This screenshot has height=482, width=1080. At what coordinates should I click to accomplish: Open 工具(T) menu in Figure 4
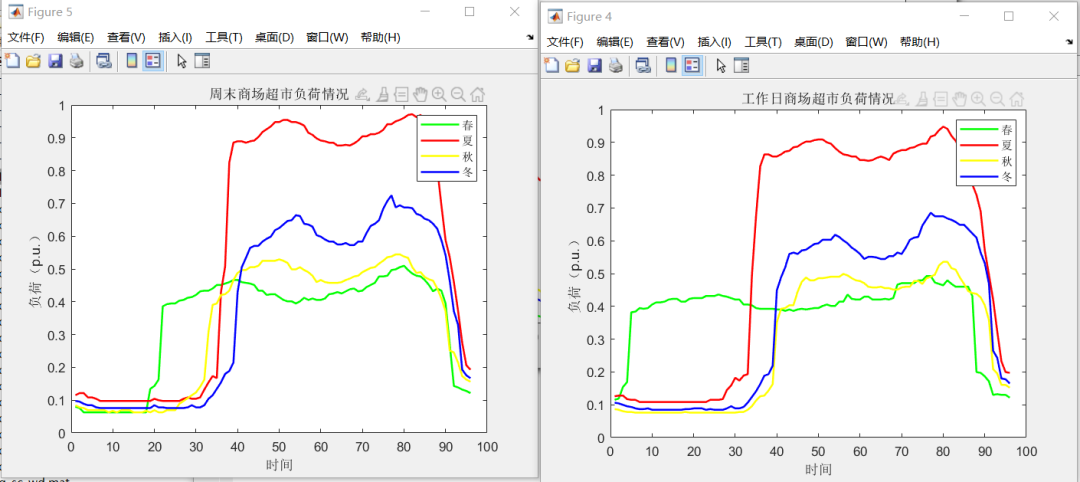point(763,42)
